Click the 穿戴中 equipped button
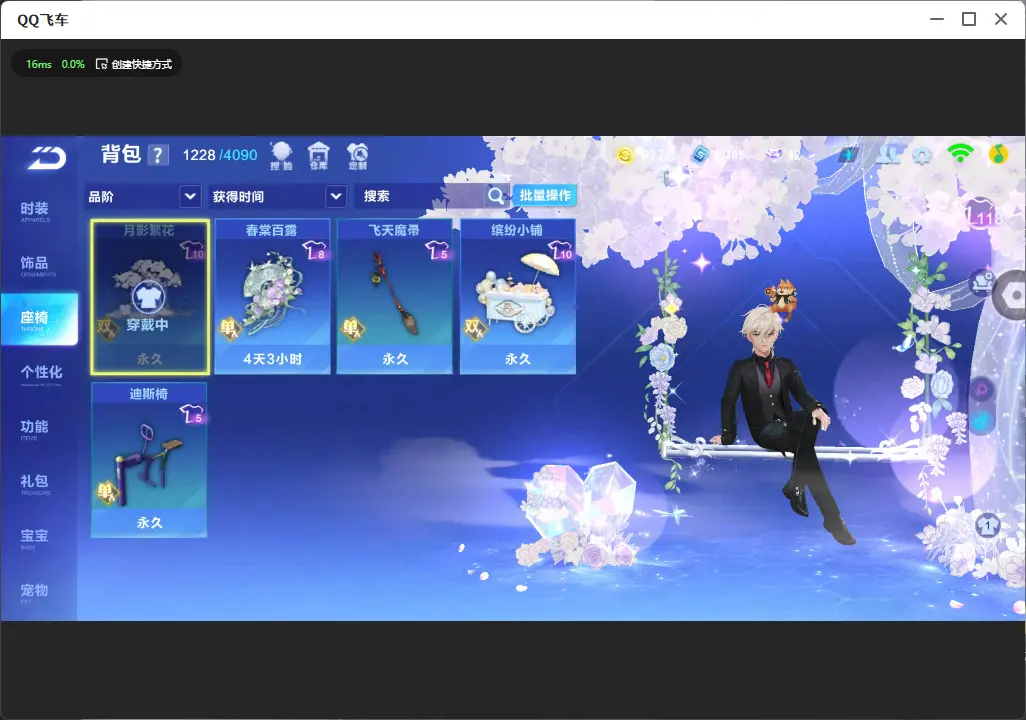 coord(149,306)
